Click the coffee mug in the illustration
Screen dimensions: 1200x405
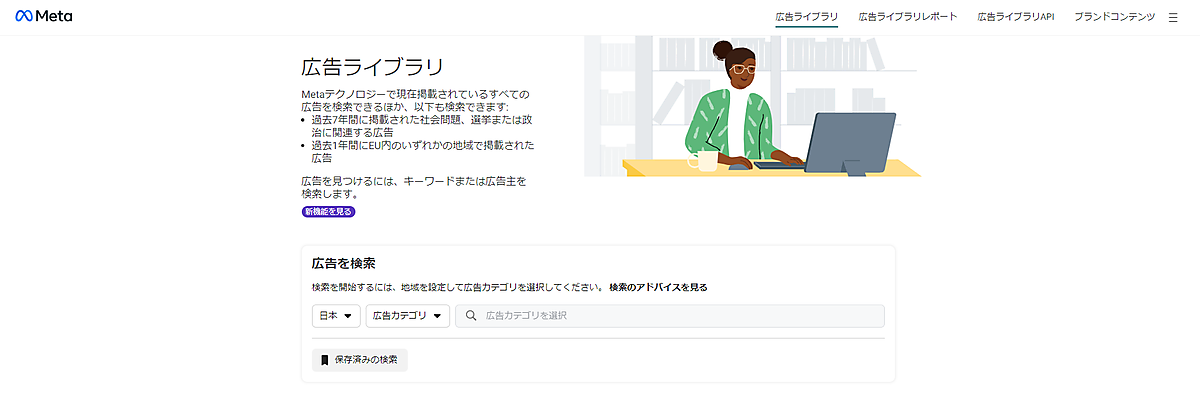(704, 161)
